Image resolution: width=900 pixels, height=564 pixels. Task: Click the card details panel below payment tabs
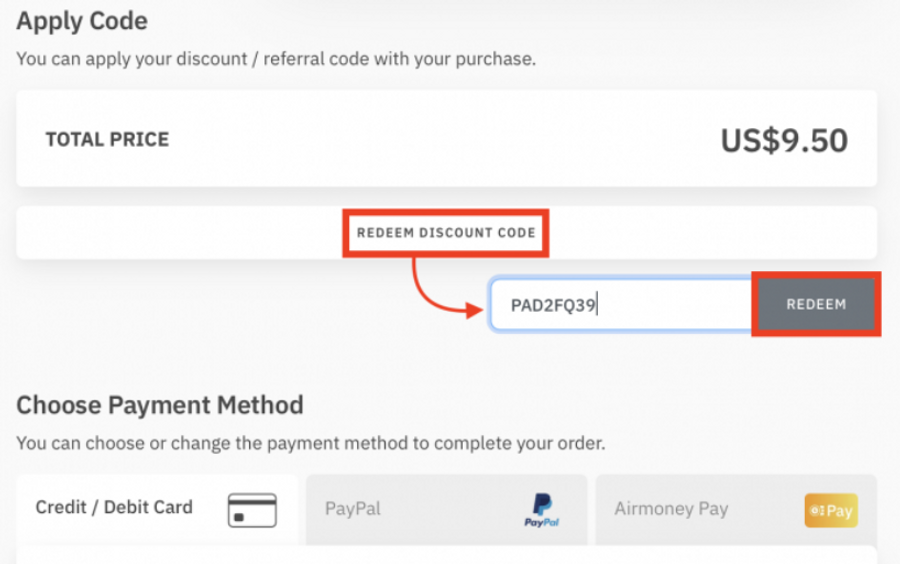446,554
